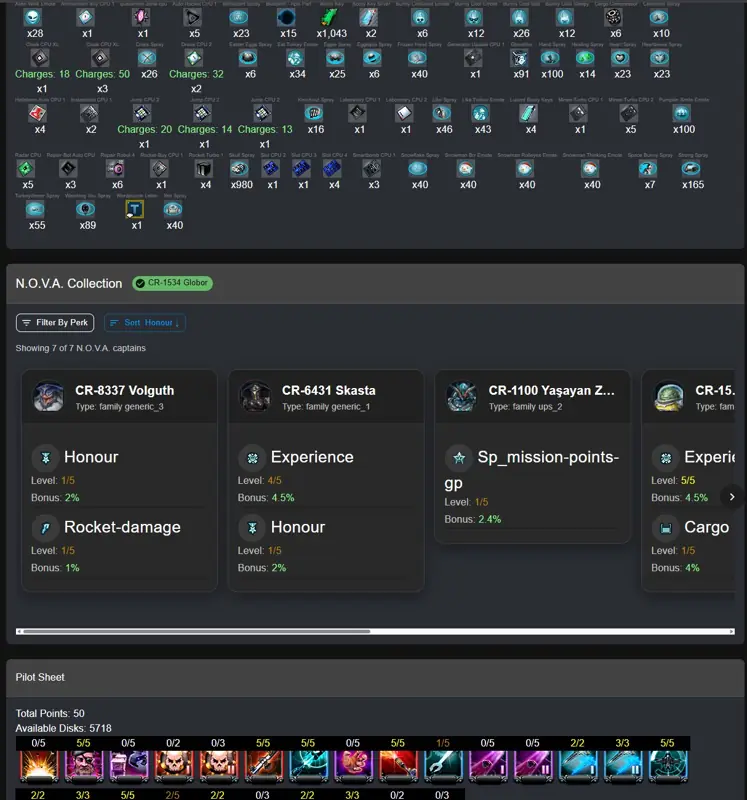Click the CR-6431 Skasta captain avatar

(x=255, y=396)
